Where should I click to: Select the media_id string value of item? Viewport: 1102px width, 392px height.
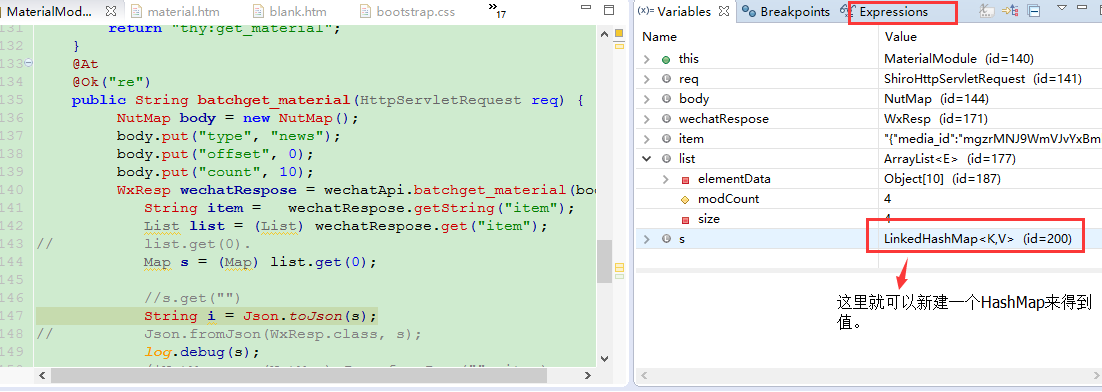992,139
